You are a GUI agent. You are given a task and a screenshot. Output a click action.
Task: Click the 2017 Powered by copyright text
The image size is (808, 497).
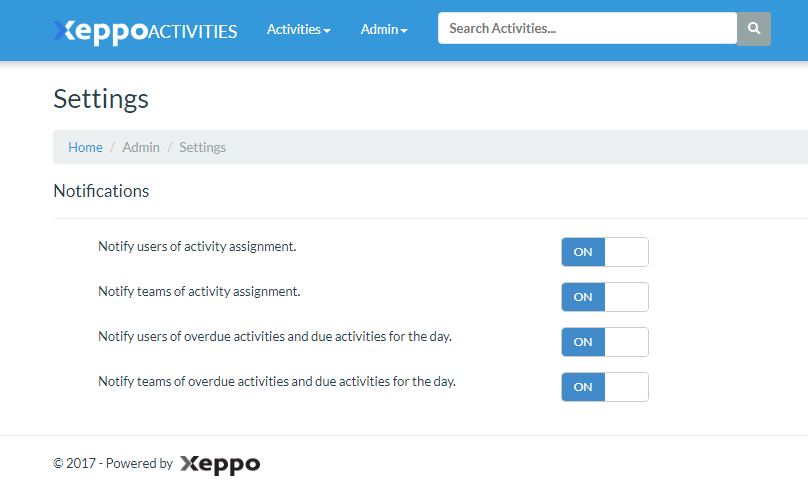[x=113, y=463]
